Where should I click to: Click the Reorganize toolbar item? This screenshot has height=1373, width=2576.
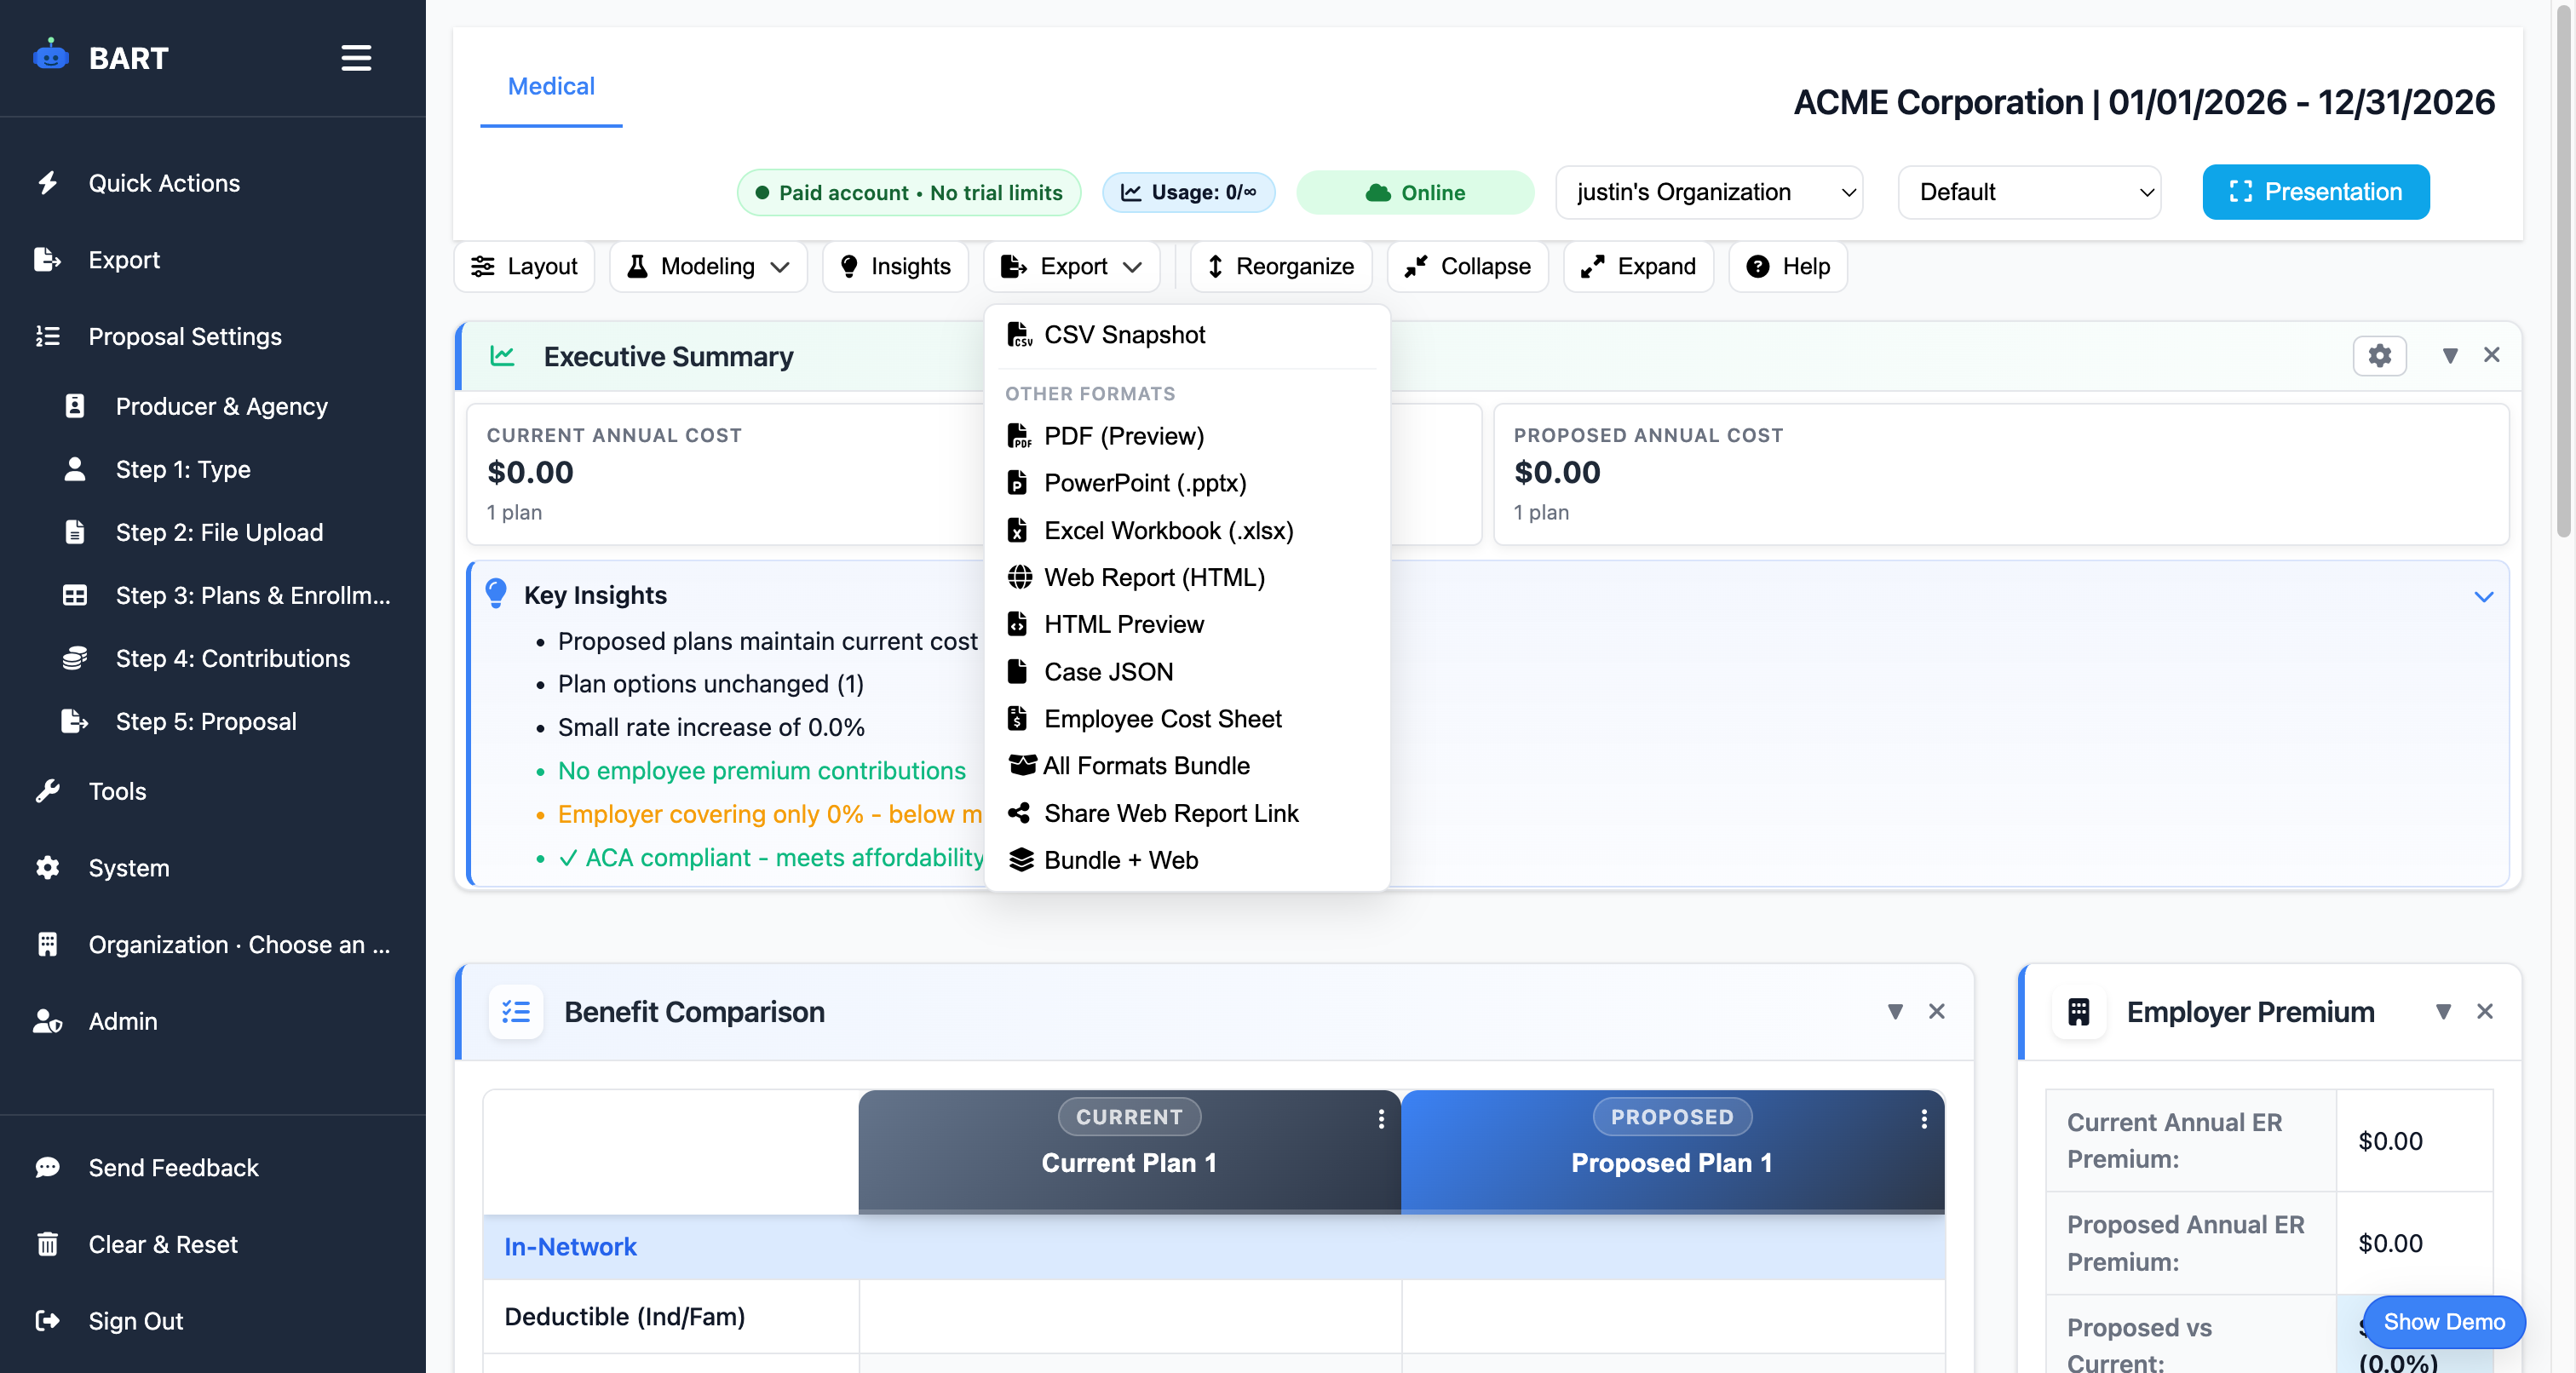tap(1280, 266)
